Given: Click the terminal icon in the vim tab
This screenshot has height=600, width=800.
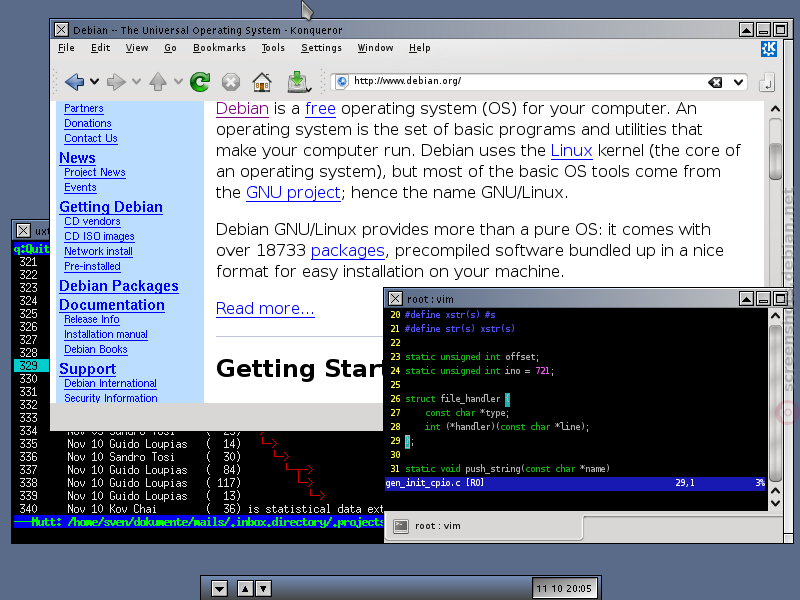Looking at the screenshot, I should [x=401, y=526].
